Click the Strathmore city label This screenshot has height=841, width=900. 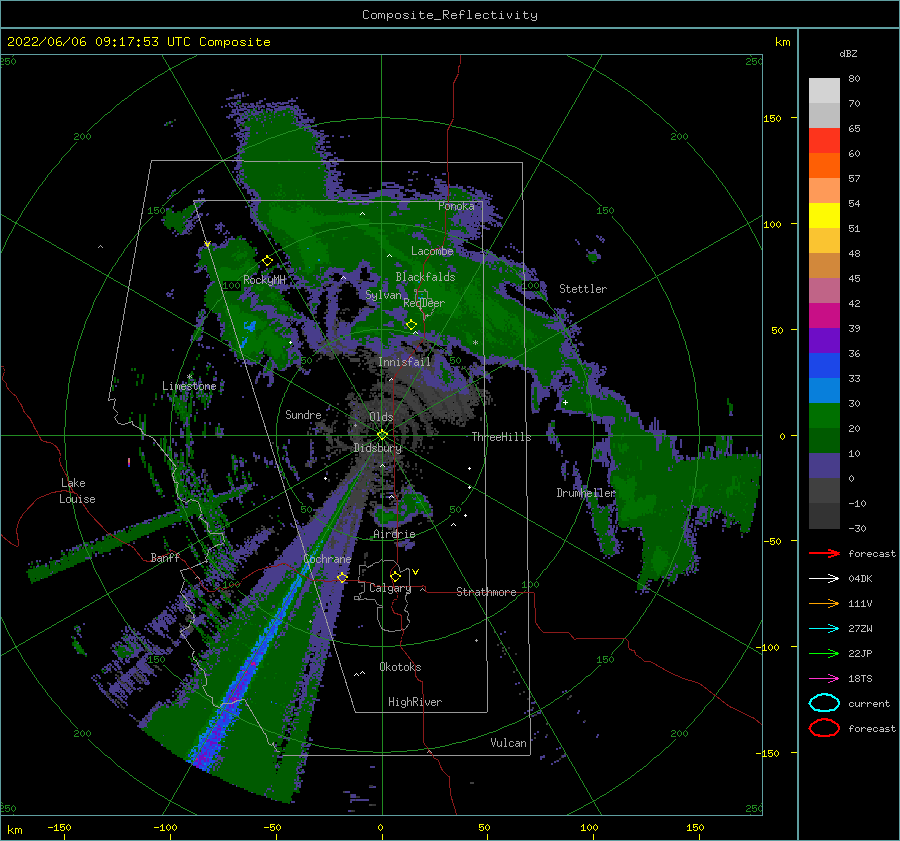tap(486, 592)
